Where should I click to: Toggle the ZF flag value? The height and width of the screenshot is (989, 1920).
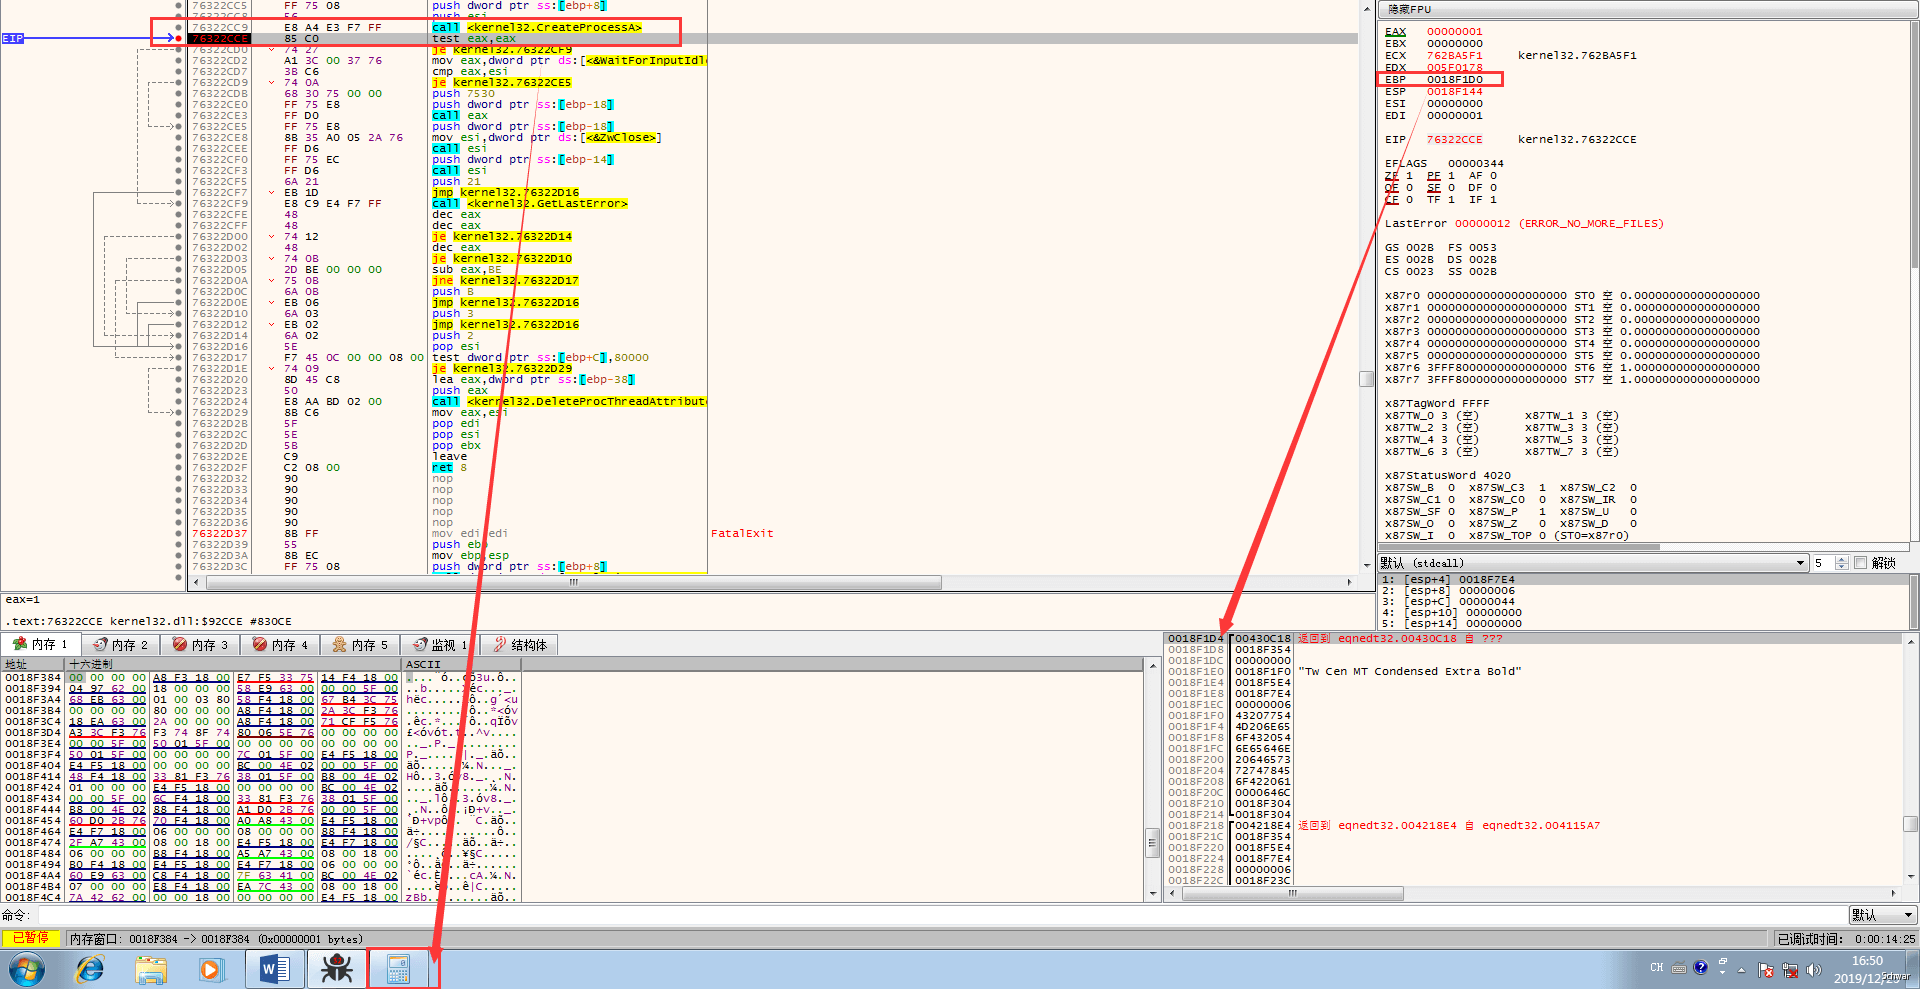click(x=1409, y=176)
